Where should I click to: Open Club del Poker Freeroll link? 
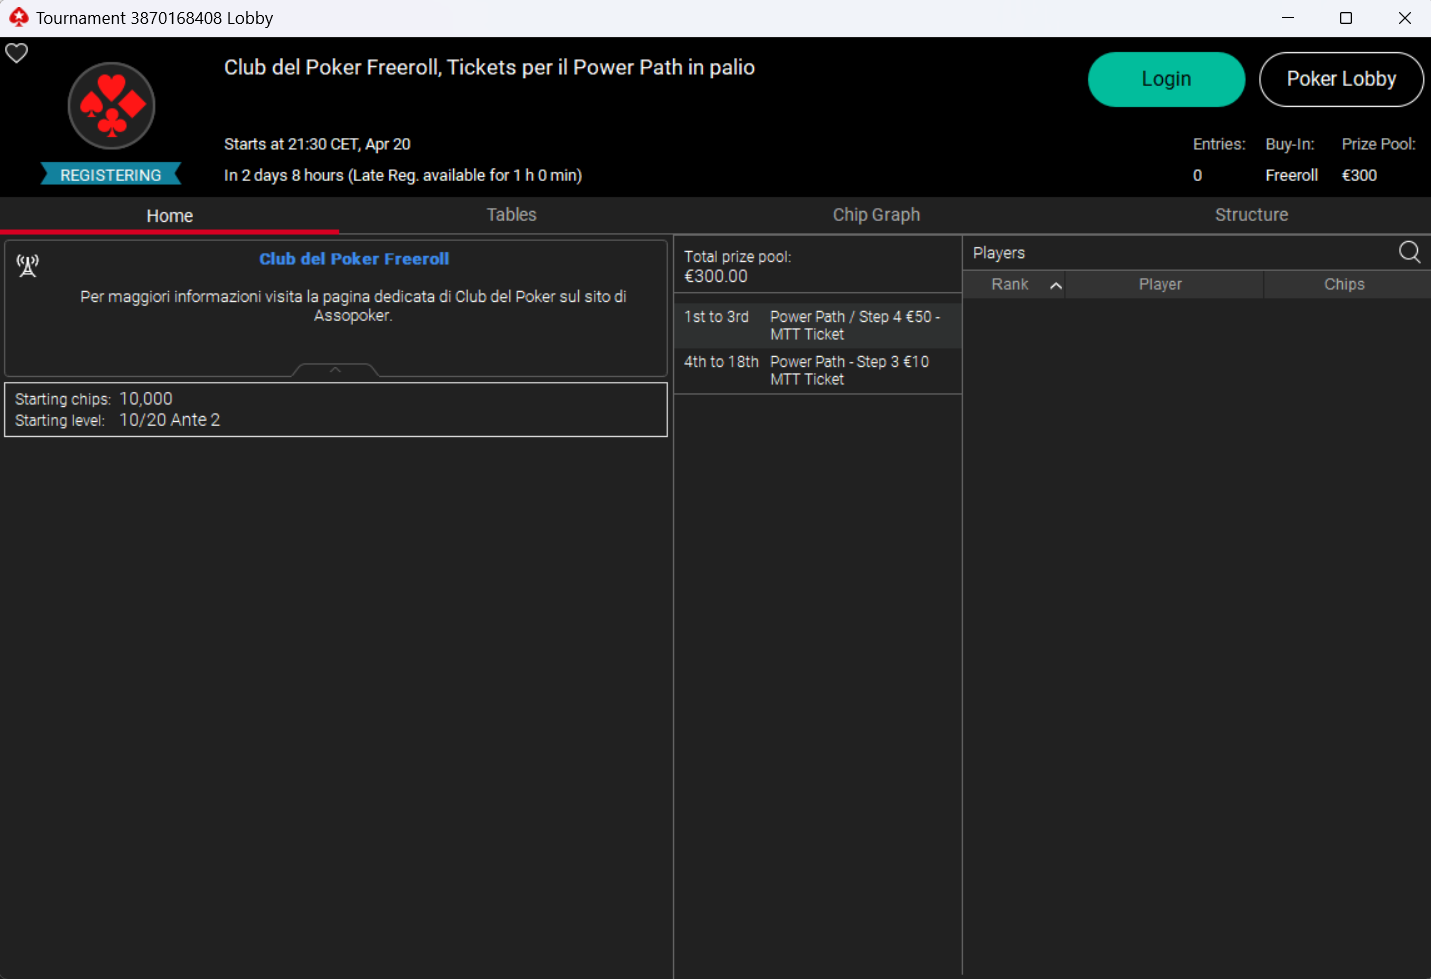[x=354, y=259]
